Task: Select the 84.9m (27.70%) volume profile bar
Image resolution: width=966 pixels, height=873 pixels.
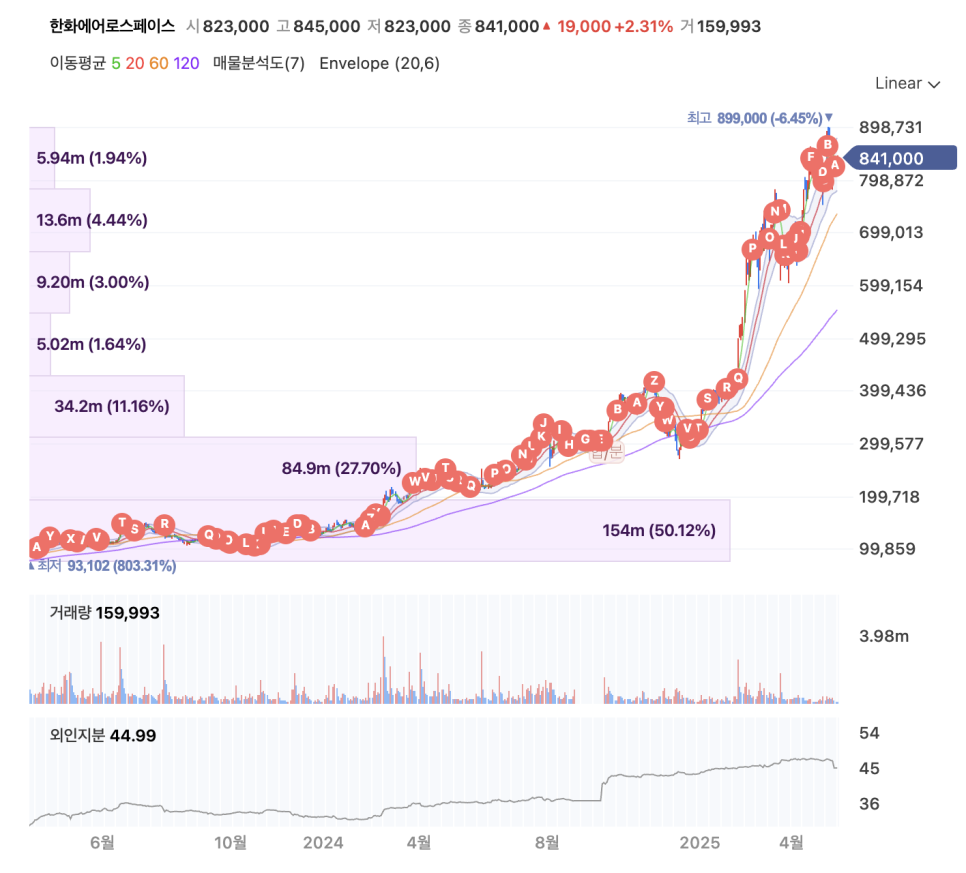Action: click(x=222, y=468)
